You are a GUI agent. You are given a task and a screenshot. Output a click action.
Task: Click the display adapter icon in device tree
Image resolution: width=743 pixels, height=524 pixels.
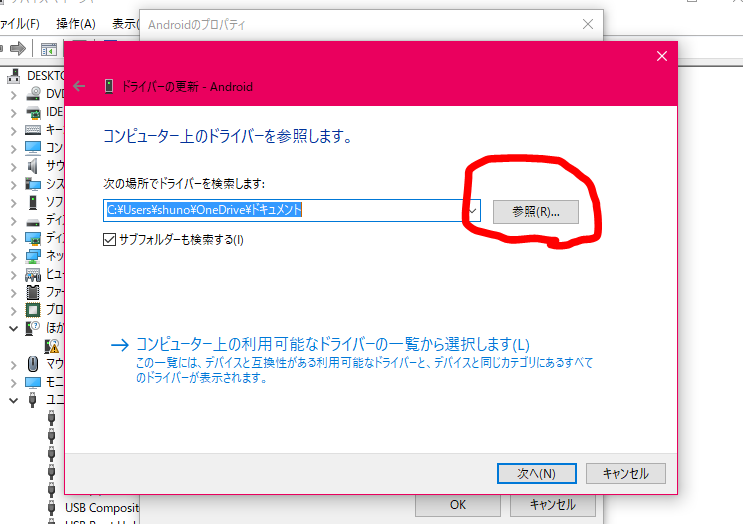click(x=33, y=238)
